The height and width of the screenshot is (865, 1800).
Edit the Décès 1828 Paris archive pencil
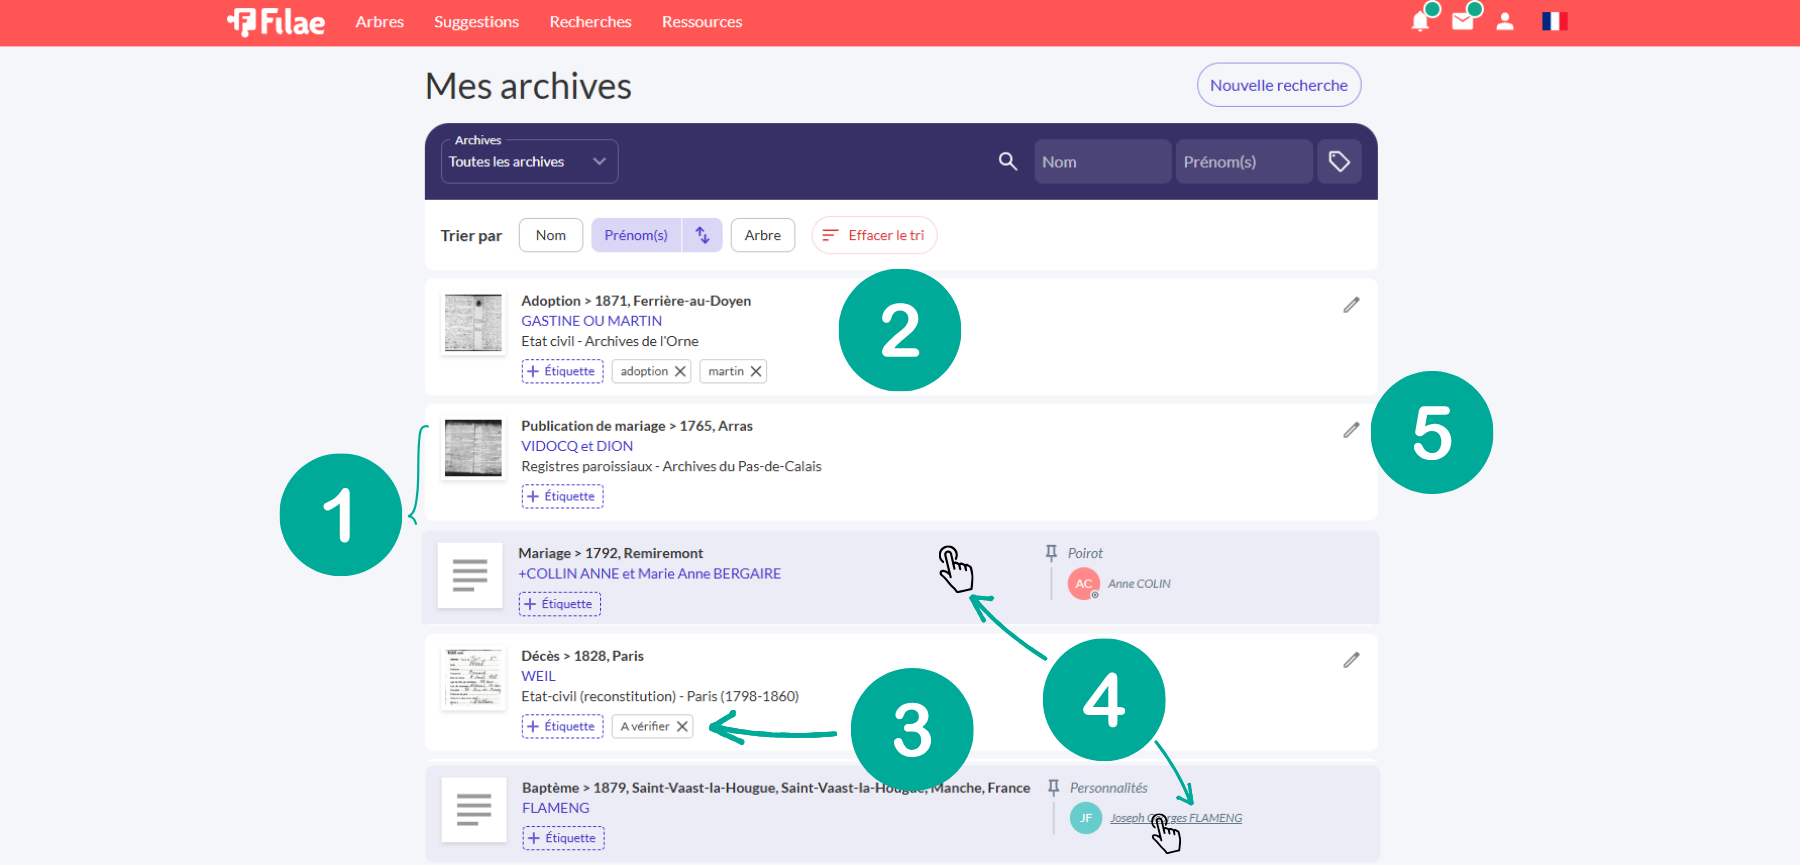1351,660
